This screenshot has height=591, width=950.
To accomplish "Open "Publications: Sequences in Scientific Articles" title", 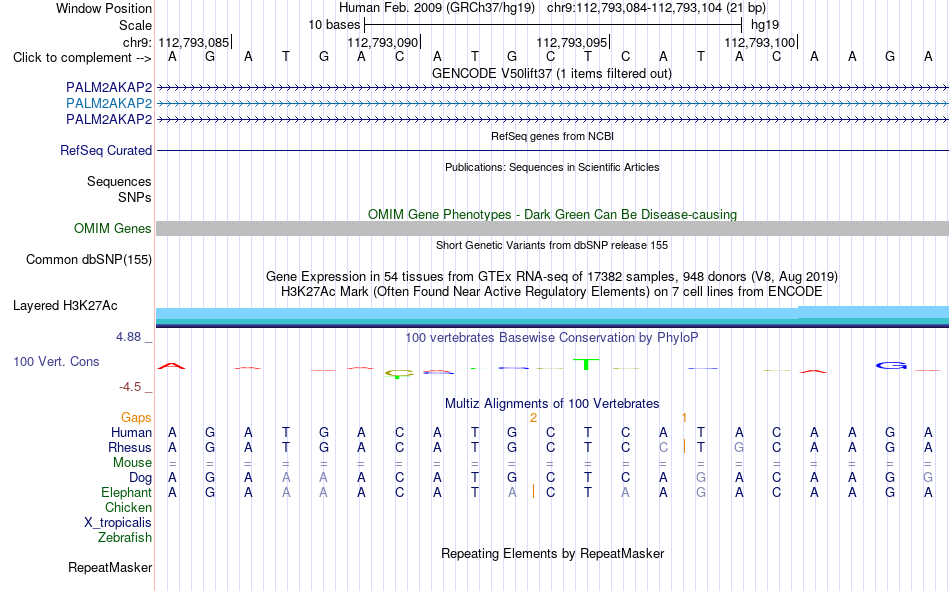I will 552,167.
